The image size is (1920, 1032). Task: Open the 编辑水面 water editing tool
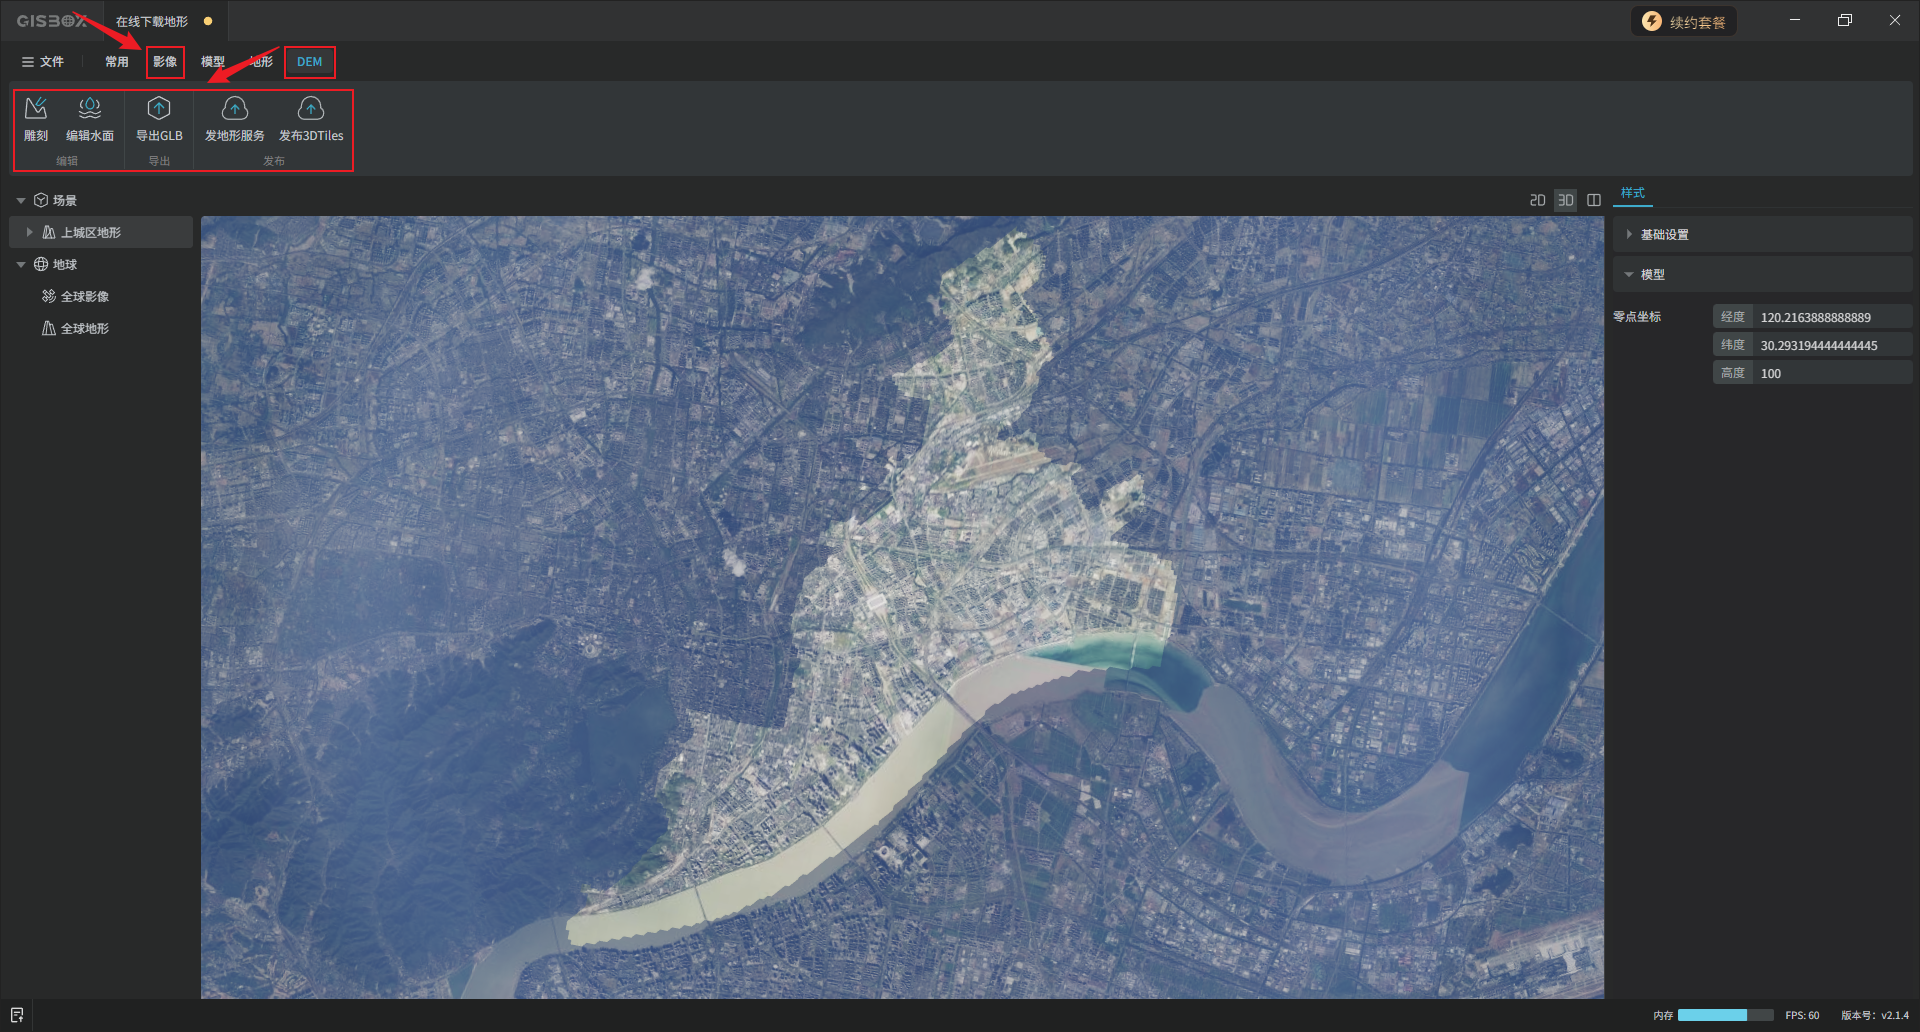coord(90,118)
